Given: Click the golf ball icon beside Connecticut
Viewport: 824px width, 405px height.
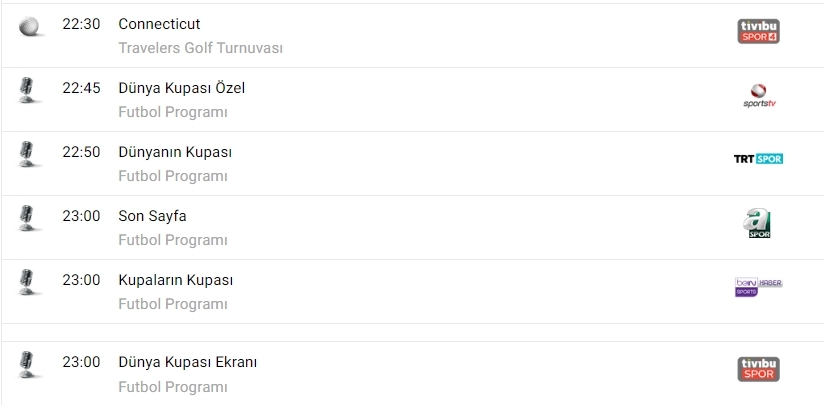Looking at the screenshot, I should 29,27.
